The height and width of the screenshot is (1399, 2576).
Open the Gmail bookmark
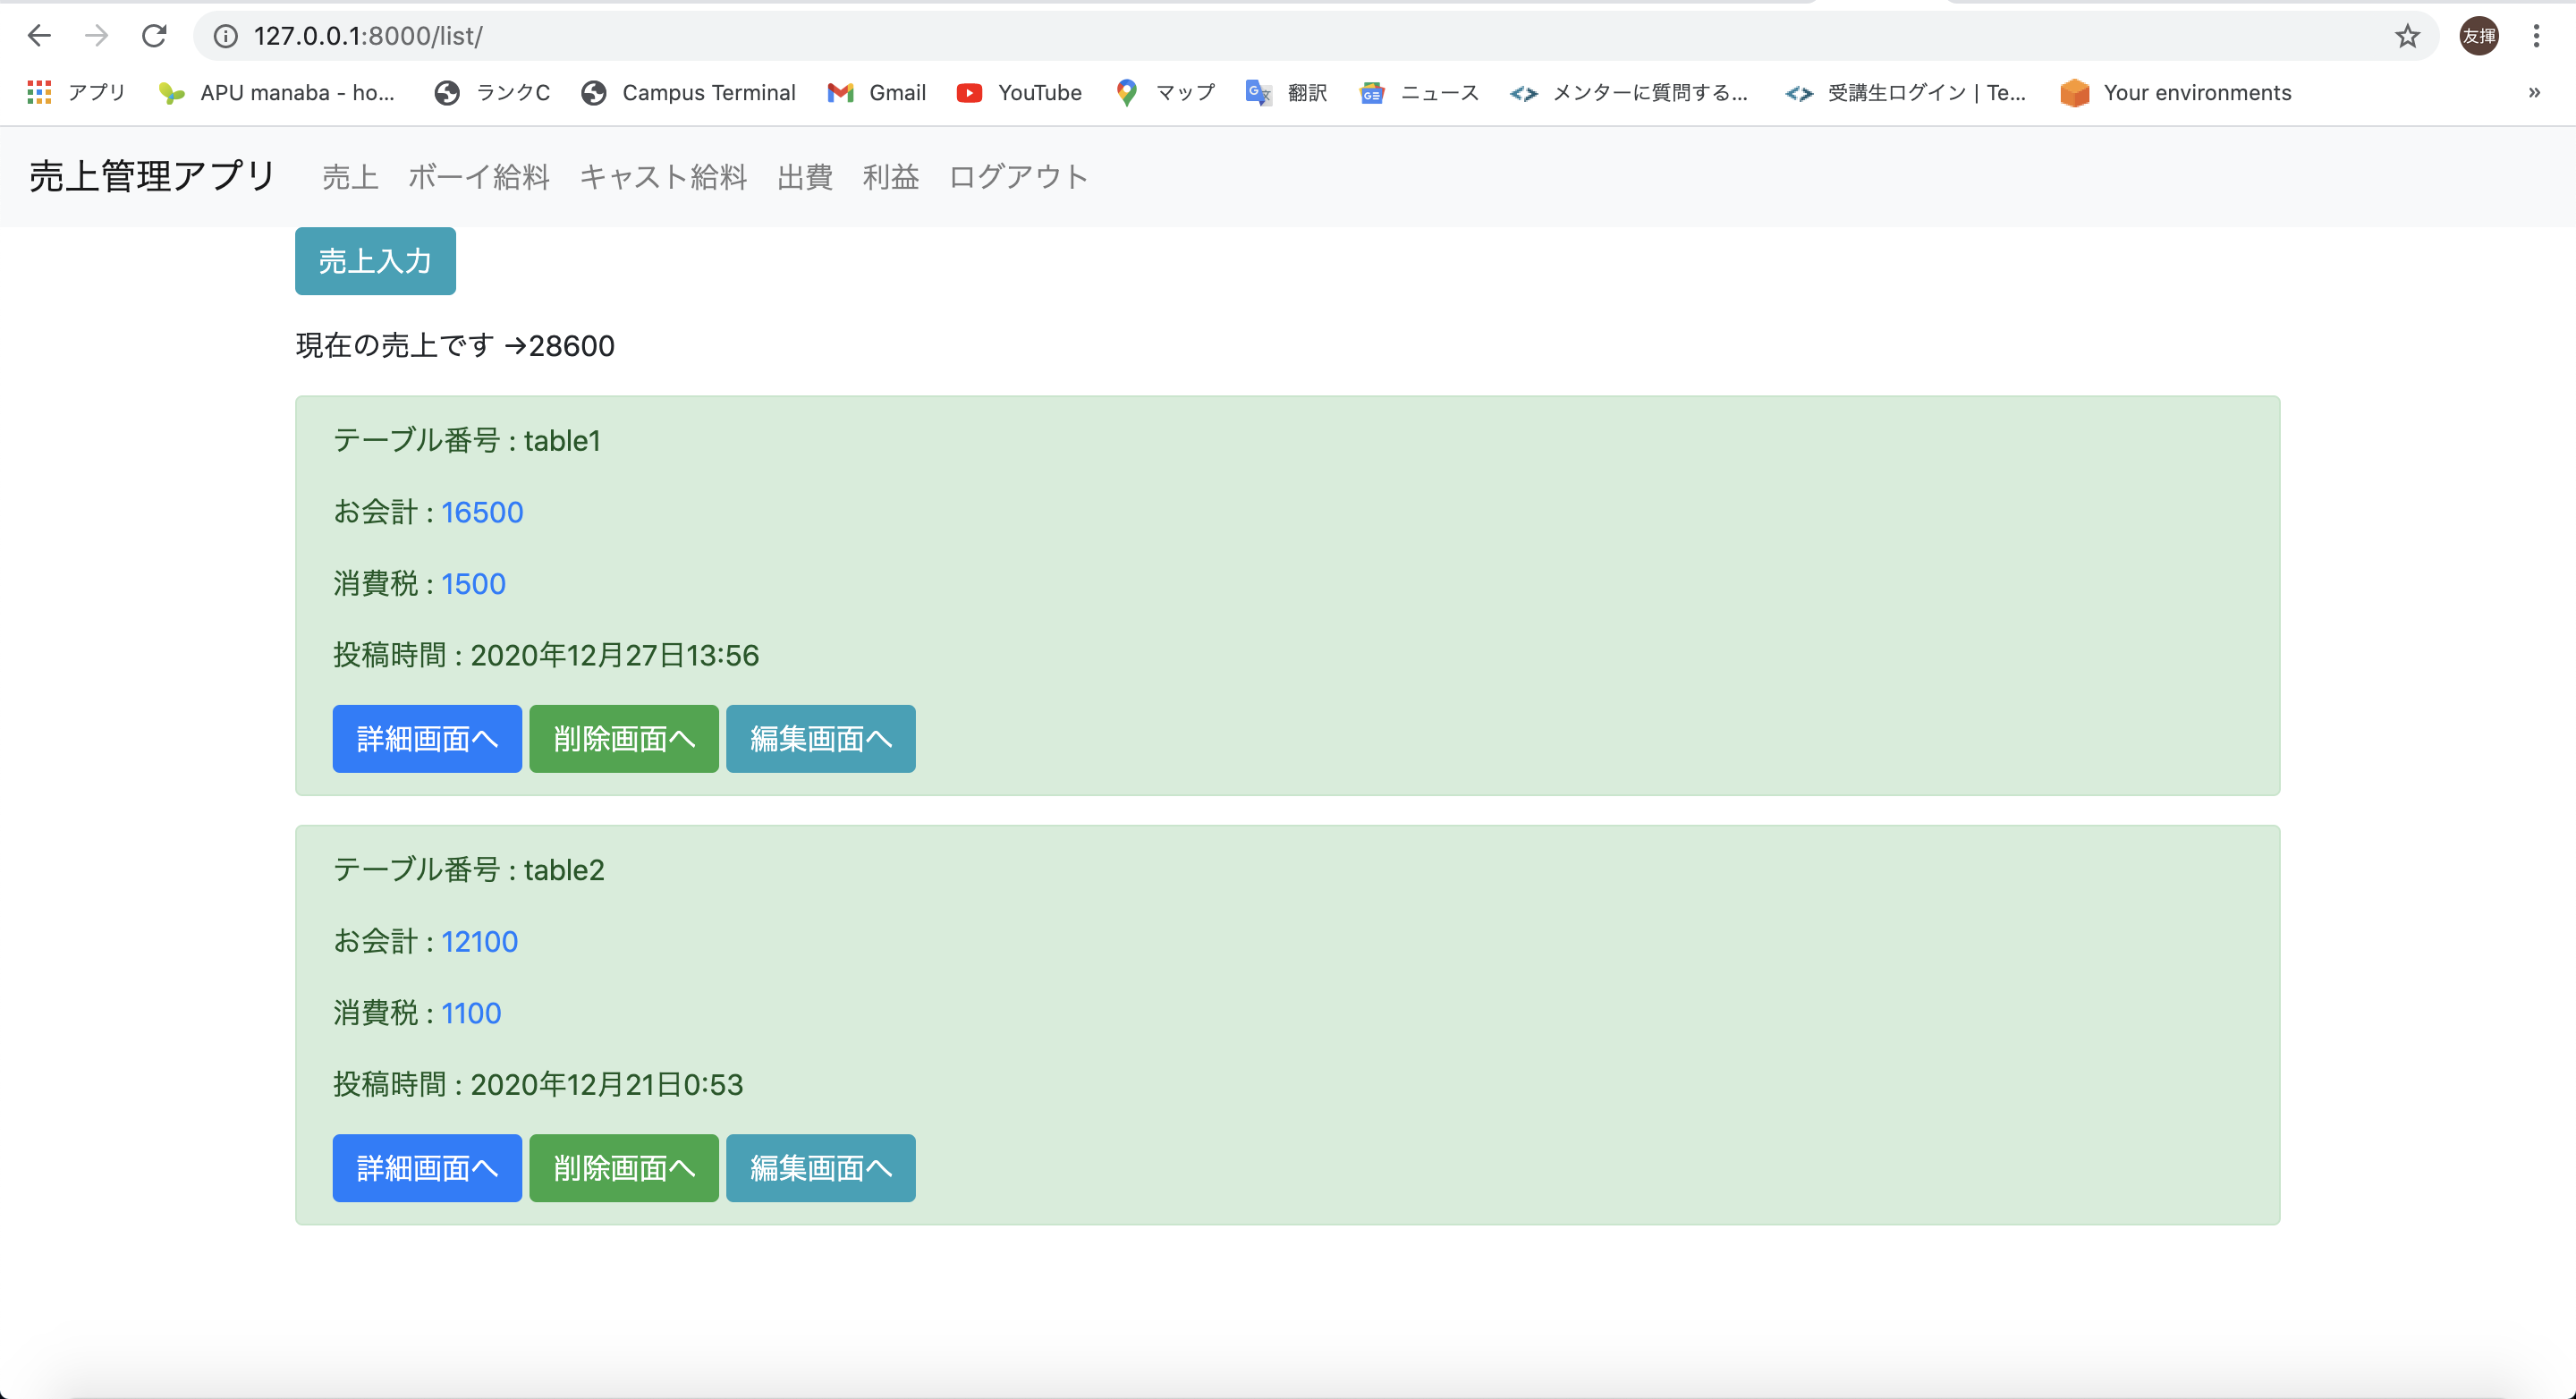(x=876, y=93)
